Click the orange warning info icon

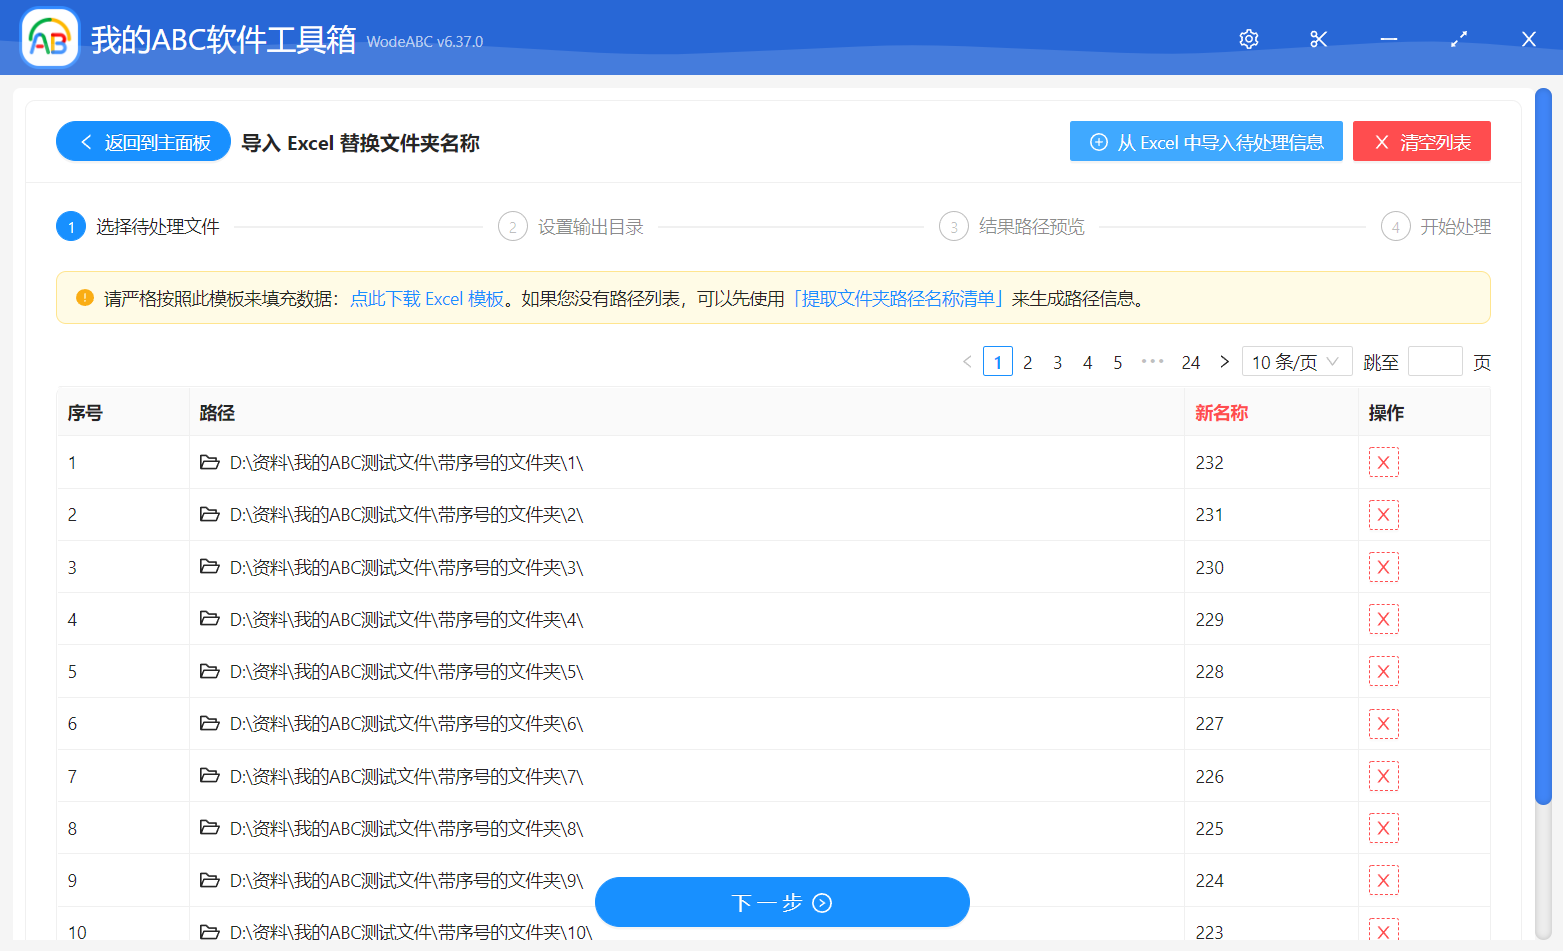85,298
